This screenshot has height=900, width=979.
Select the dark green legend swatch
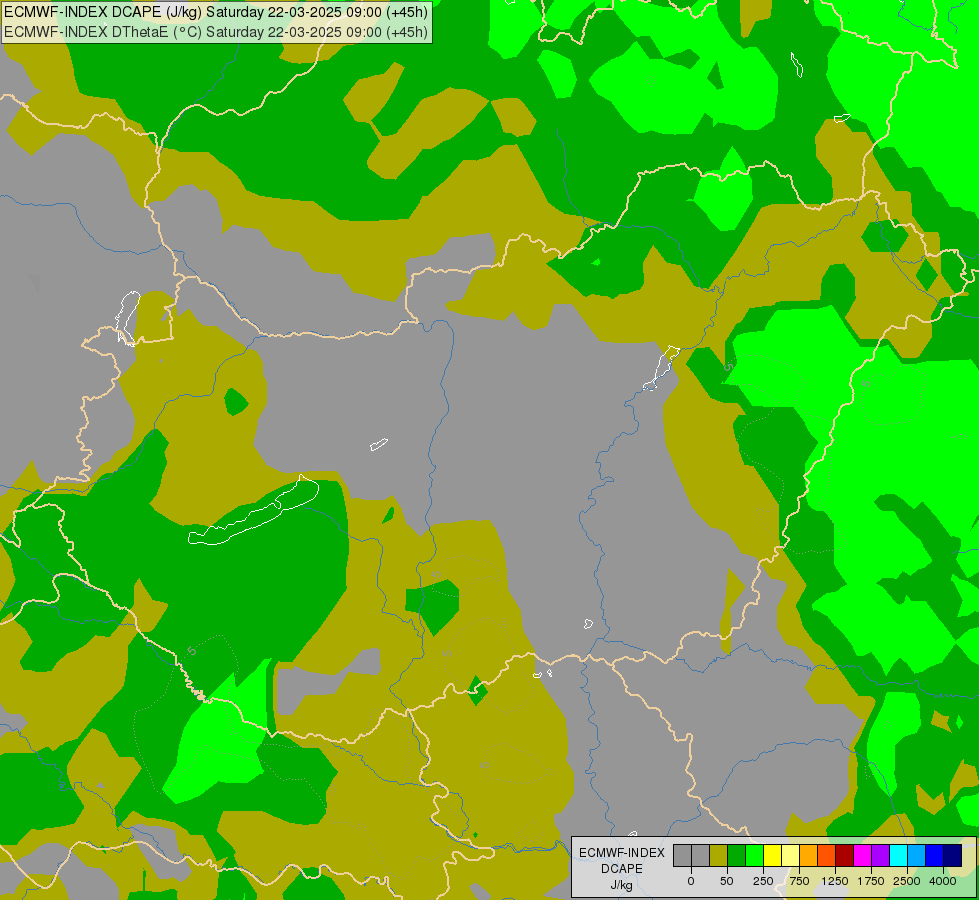click(736, 856)
